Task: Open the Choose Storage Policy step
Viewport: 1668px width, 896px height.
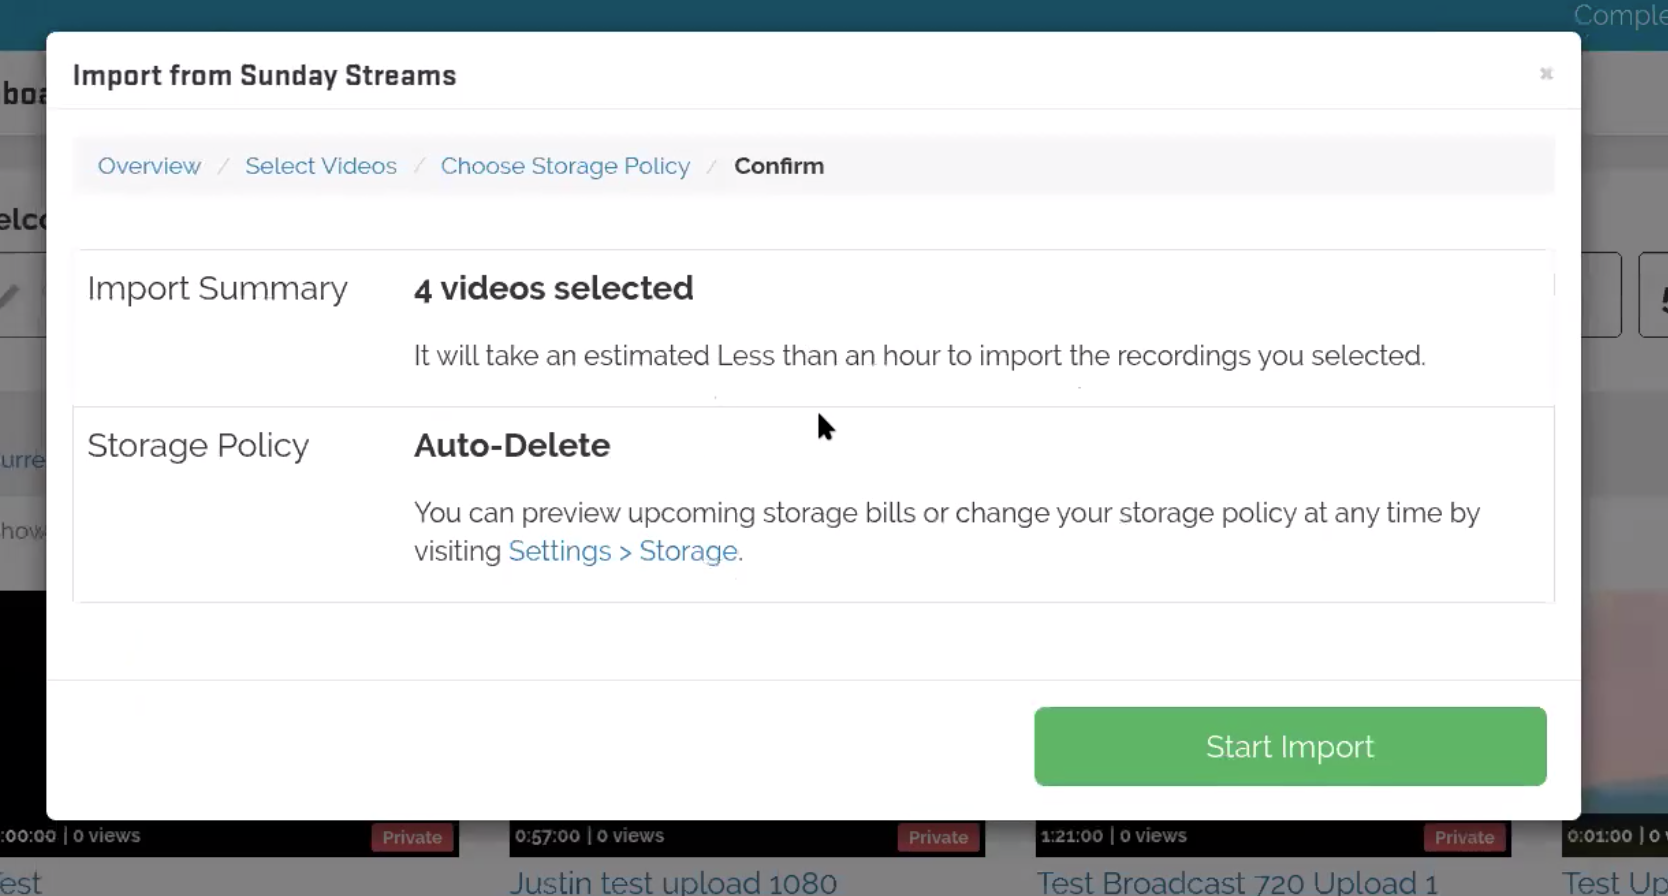Action: (x=565, y=166)
